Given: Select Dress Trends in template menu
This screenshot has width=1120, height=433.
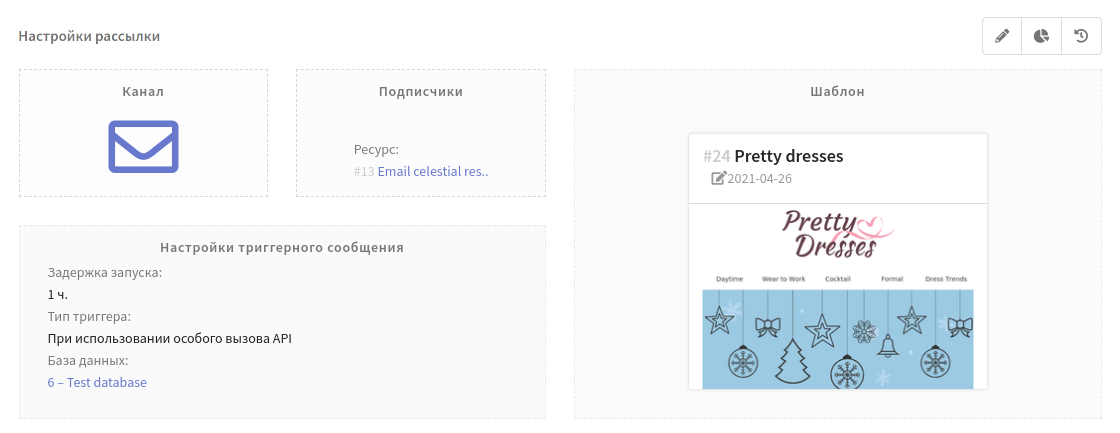Looking at the screenshot, I should pyautogui.click(x=946, y=279).
